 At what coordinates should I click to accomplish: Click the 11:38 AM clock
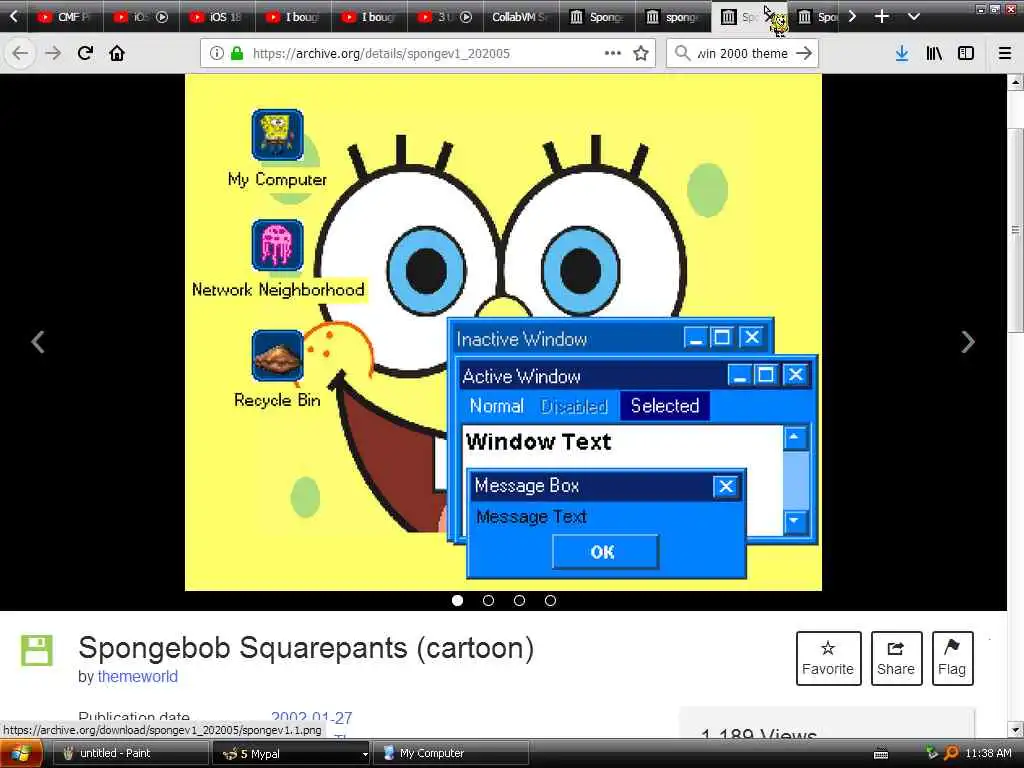(988, 754)
